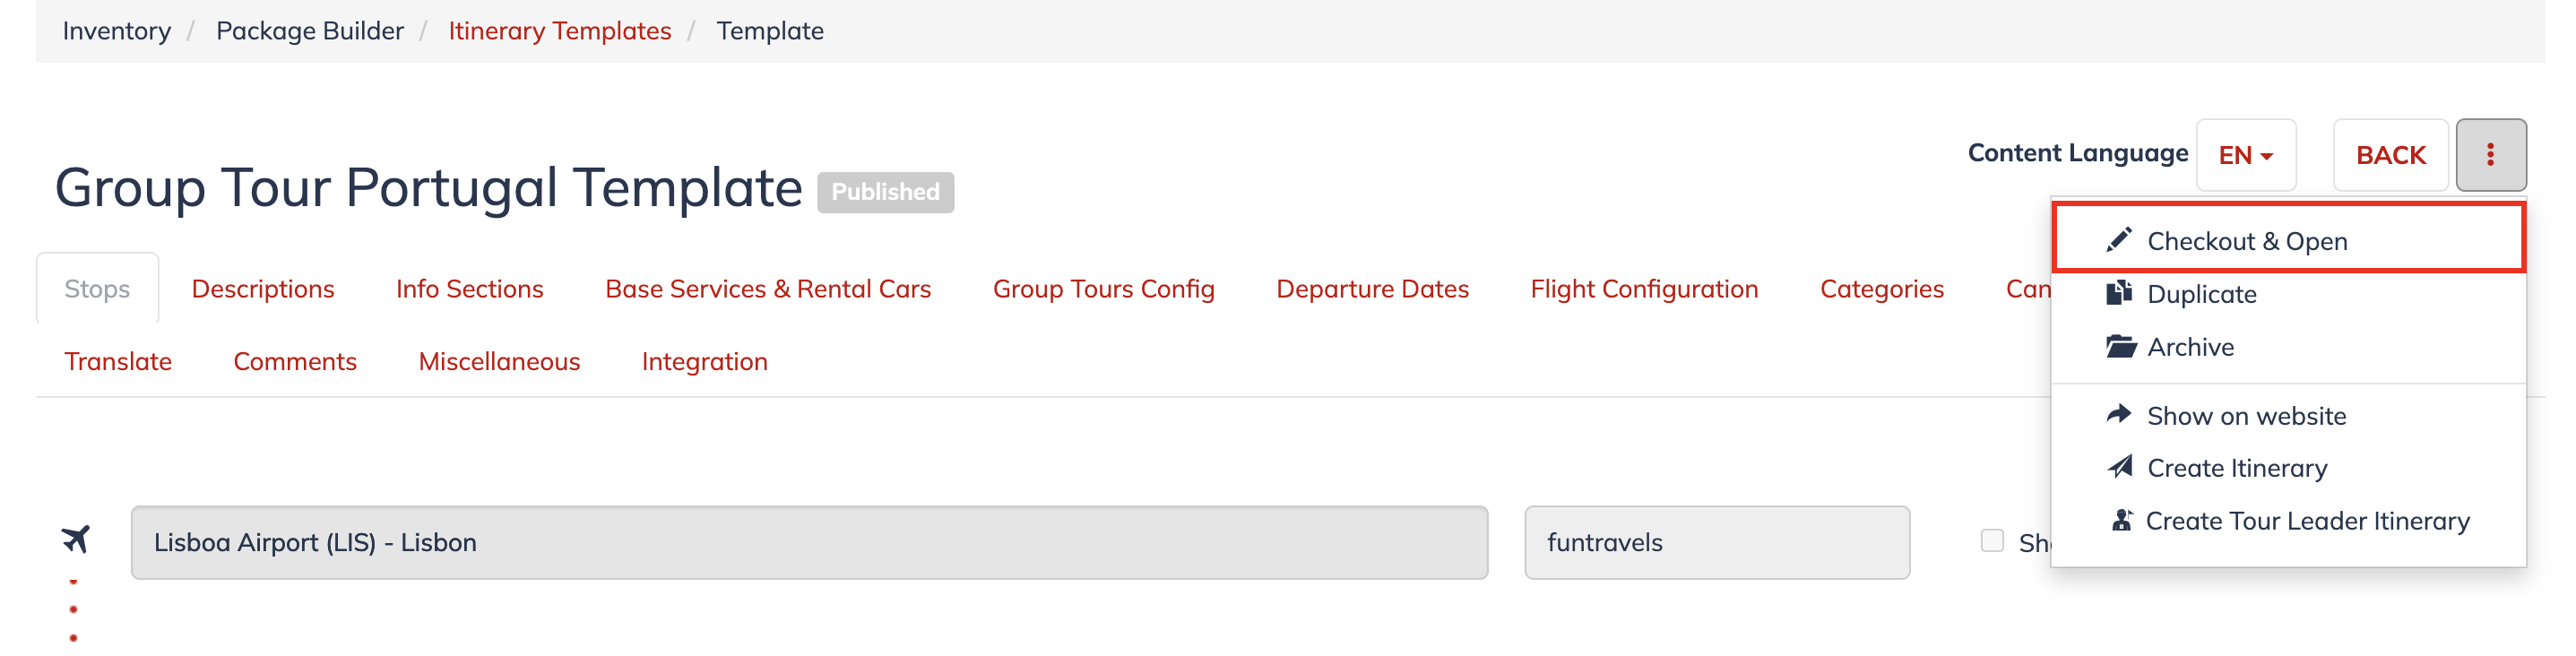Go to Itinerary Templates breadcrumb link

pos(559,31)
